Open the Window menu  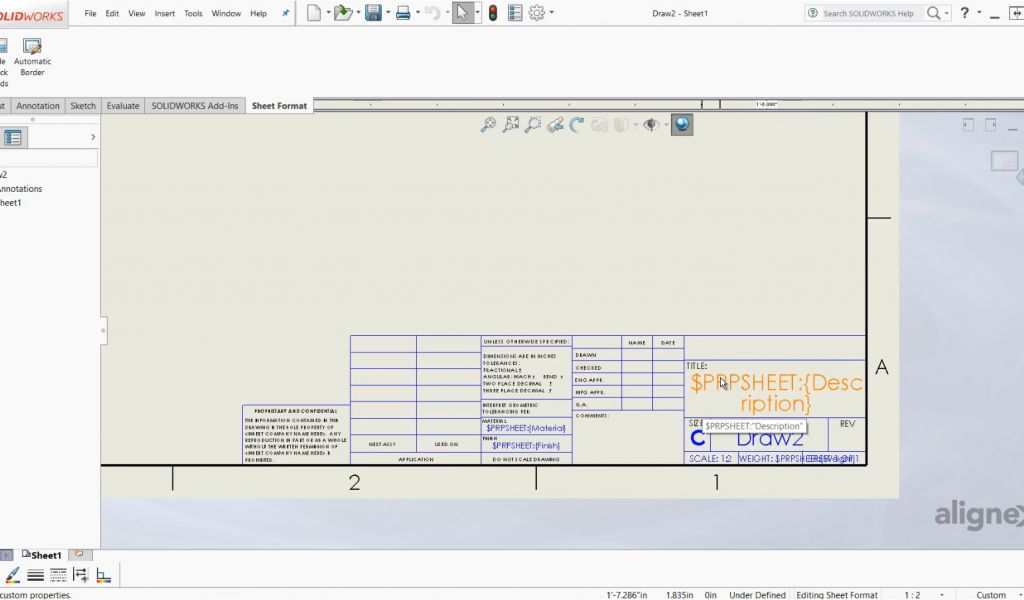226,13
